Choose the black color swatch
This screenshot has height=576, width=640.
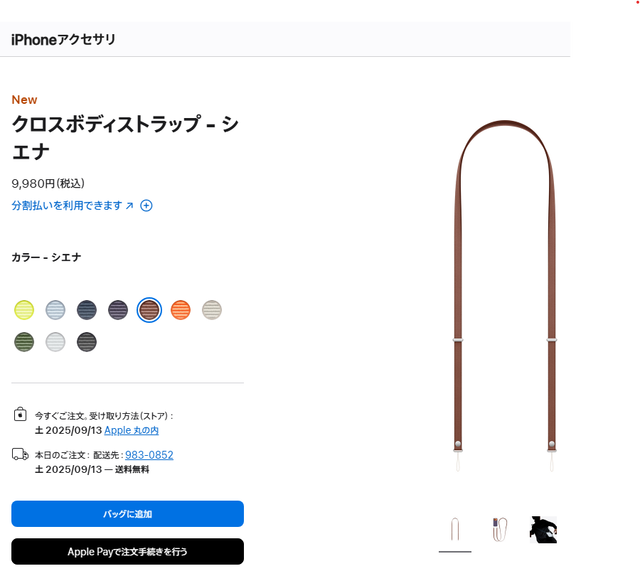[87, 342]
